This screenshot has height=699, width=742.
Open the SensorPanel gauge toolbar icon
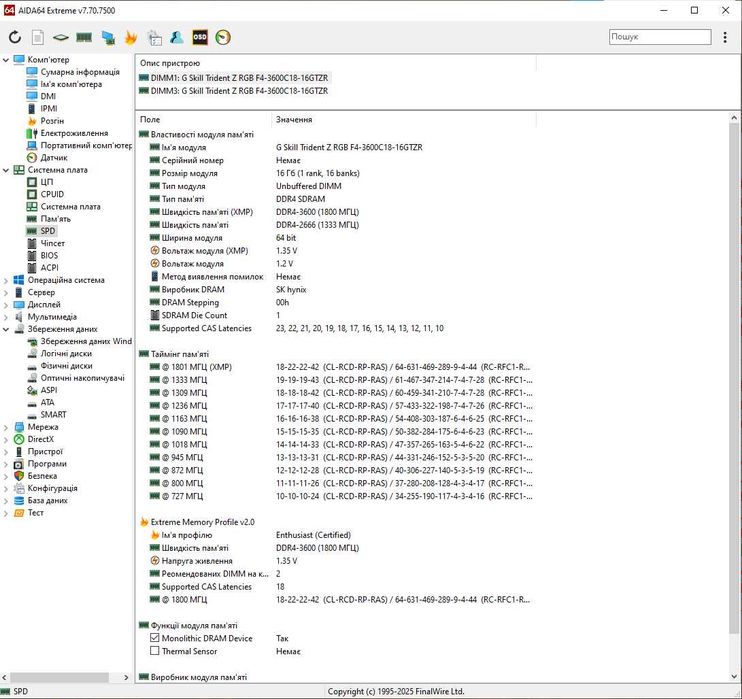click(223, 37)
